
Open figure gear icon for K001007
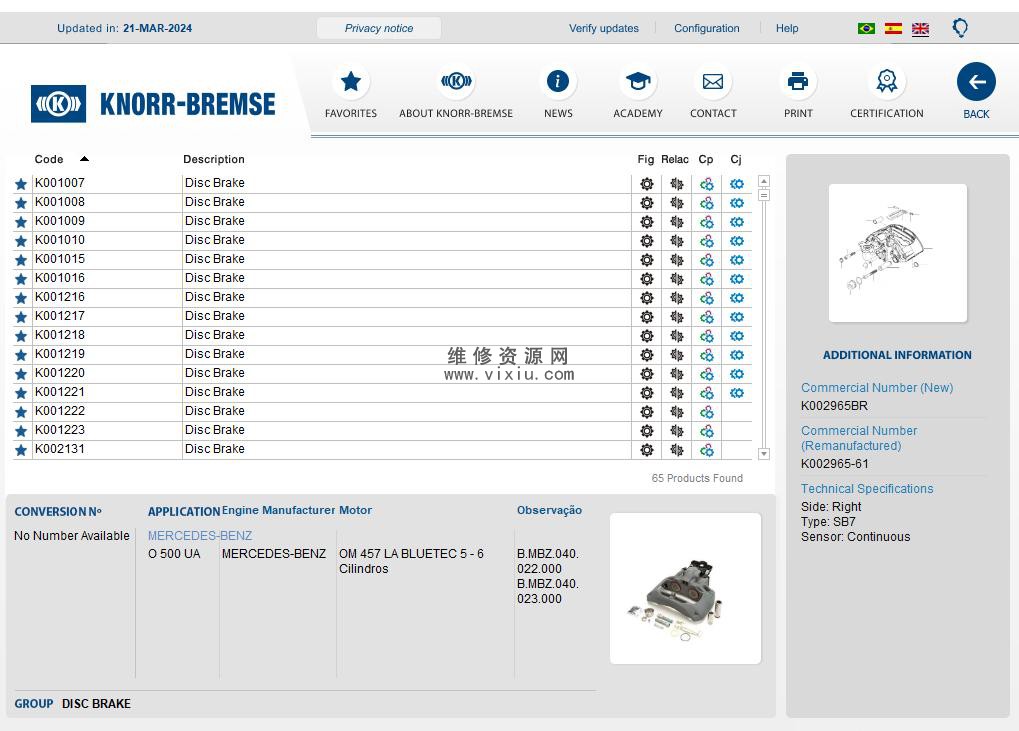click(647, 184)
